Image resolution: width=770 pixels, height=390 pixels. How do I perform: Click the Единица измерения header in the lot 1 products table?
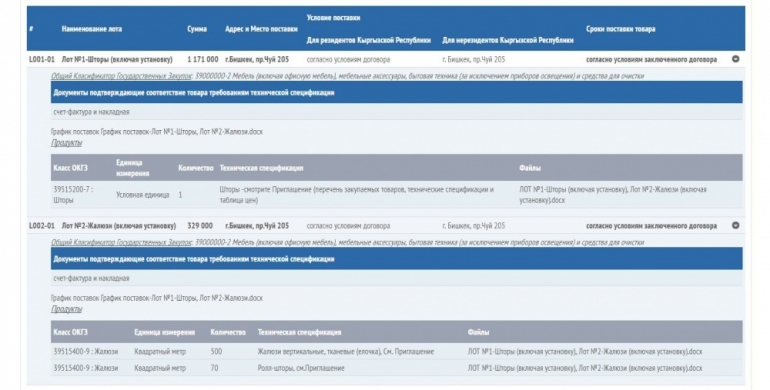tap(133, 168)
